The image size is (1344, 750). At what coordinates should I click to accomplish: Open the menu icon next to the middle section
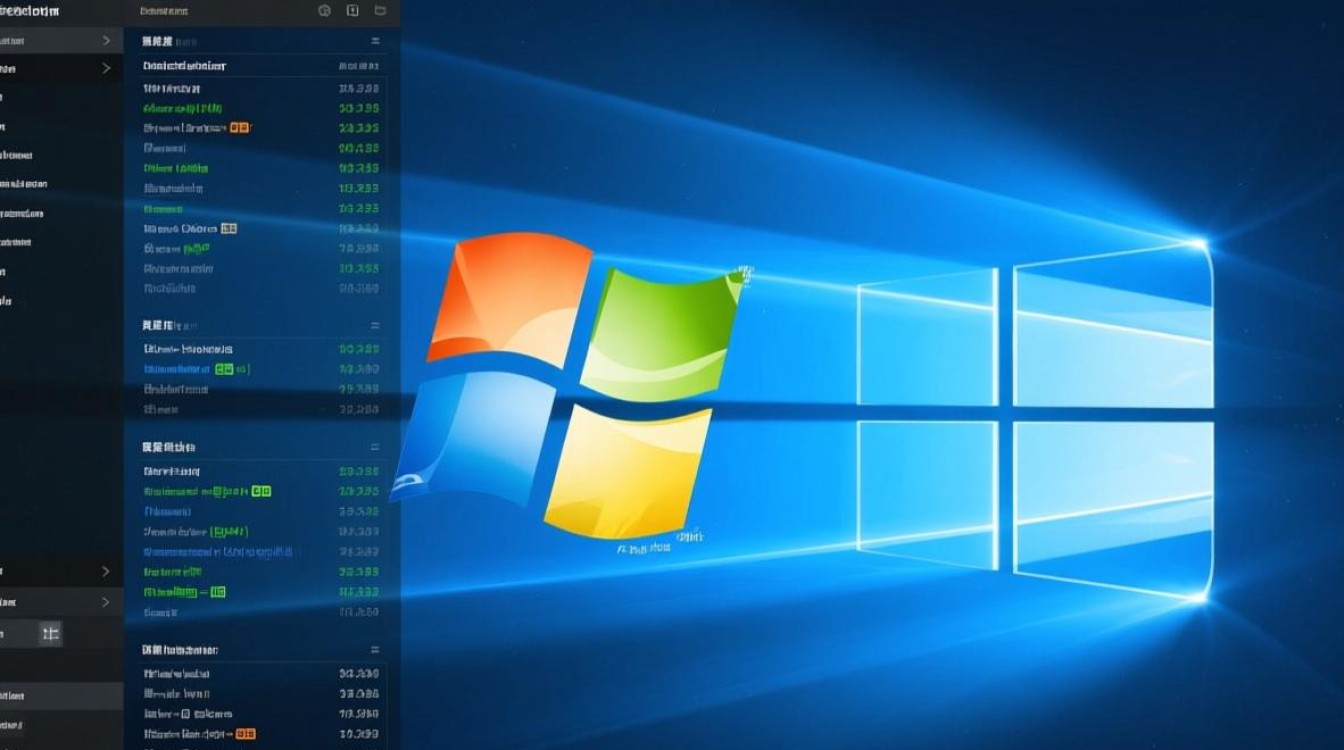pos(375,324)
